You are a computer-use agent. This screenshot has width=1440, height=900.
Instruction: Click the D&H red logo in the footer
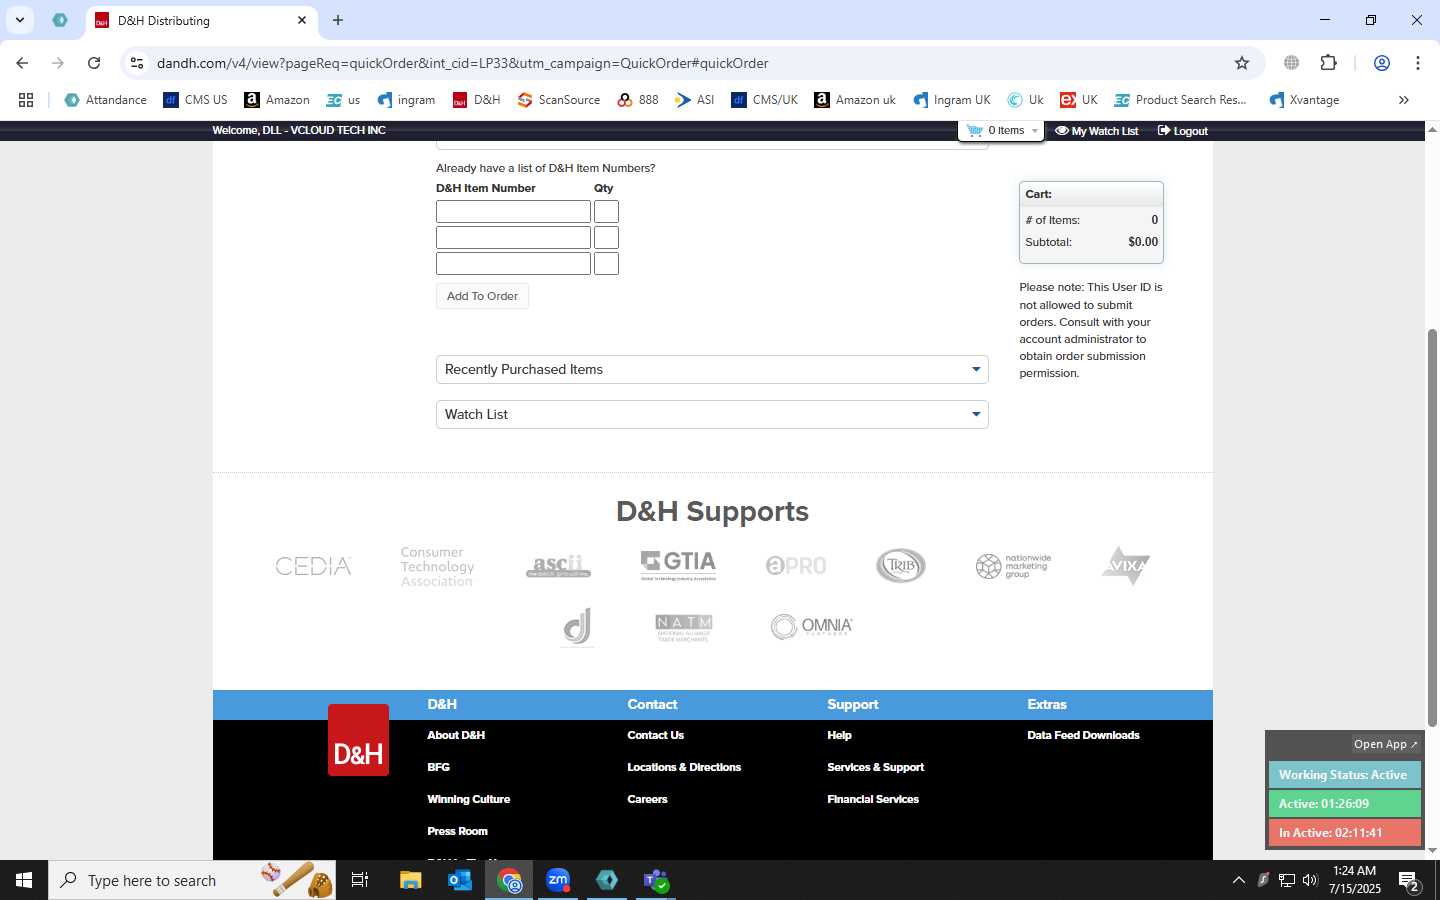click(358, 740)
